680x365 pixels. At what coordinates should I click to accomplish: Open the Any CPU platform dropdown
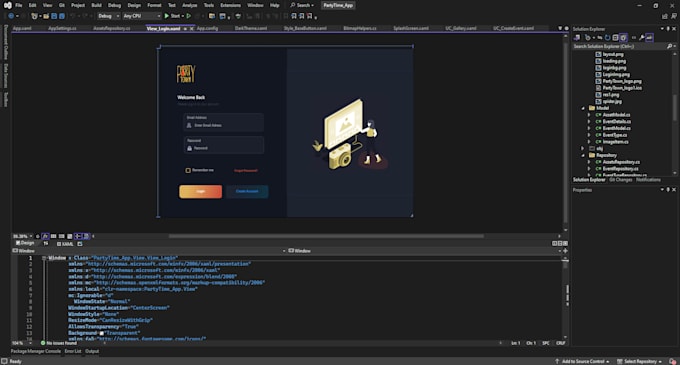point(141,16)
